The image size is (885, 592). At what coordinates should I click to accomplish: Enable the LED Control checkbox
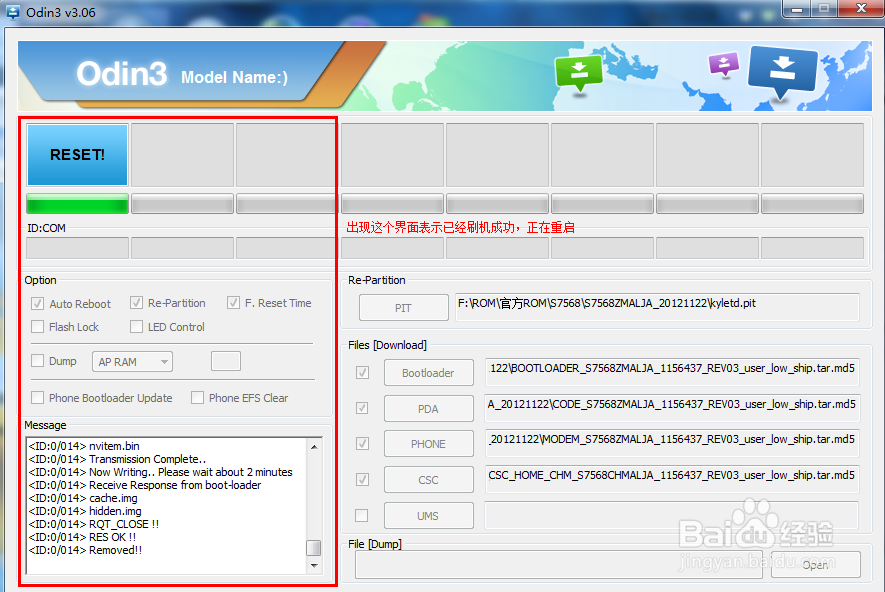[x=136, y=327]
